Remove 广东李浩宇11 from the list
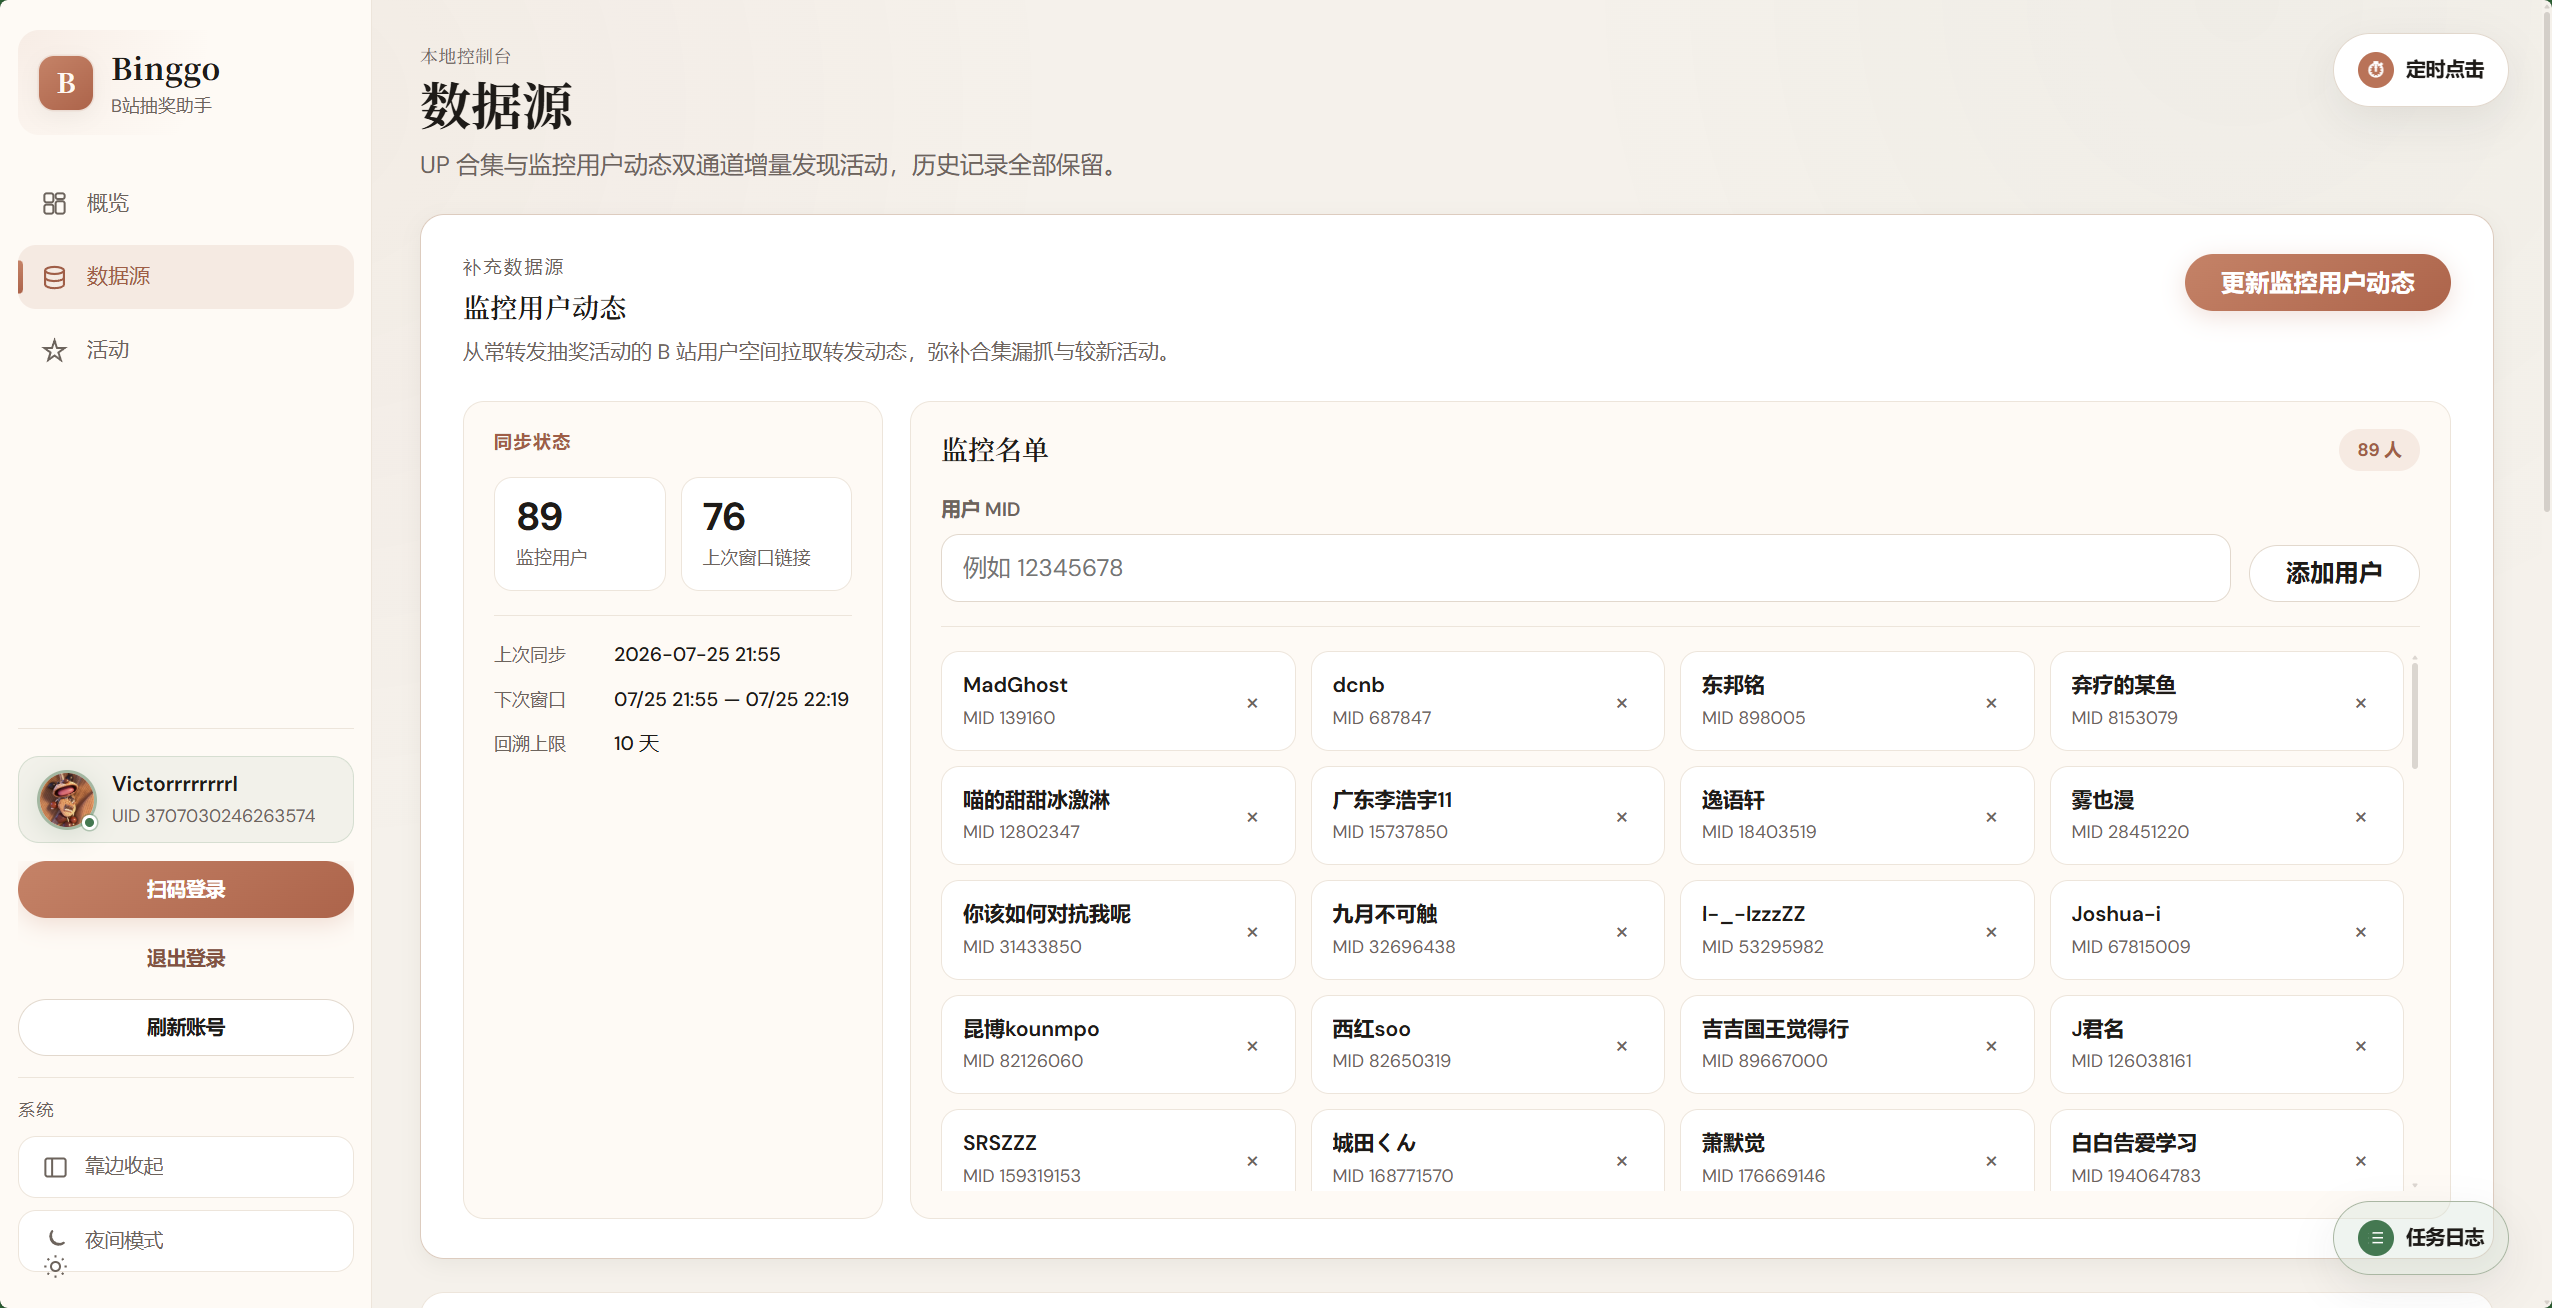Viewport: 2552px width, 1308px height. (x=1621, y=817)
